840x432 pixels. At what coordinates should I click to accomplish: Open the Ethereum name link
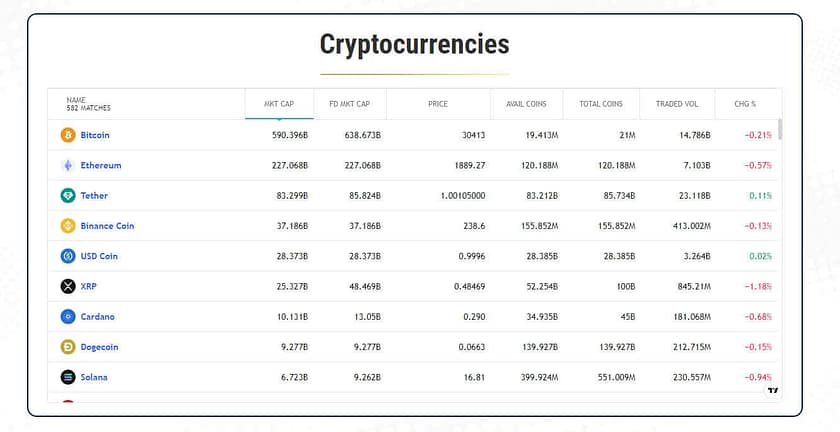point(101,165)
